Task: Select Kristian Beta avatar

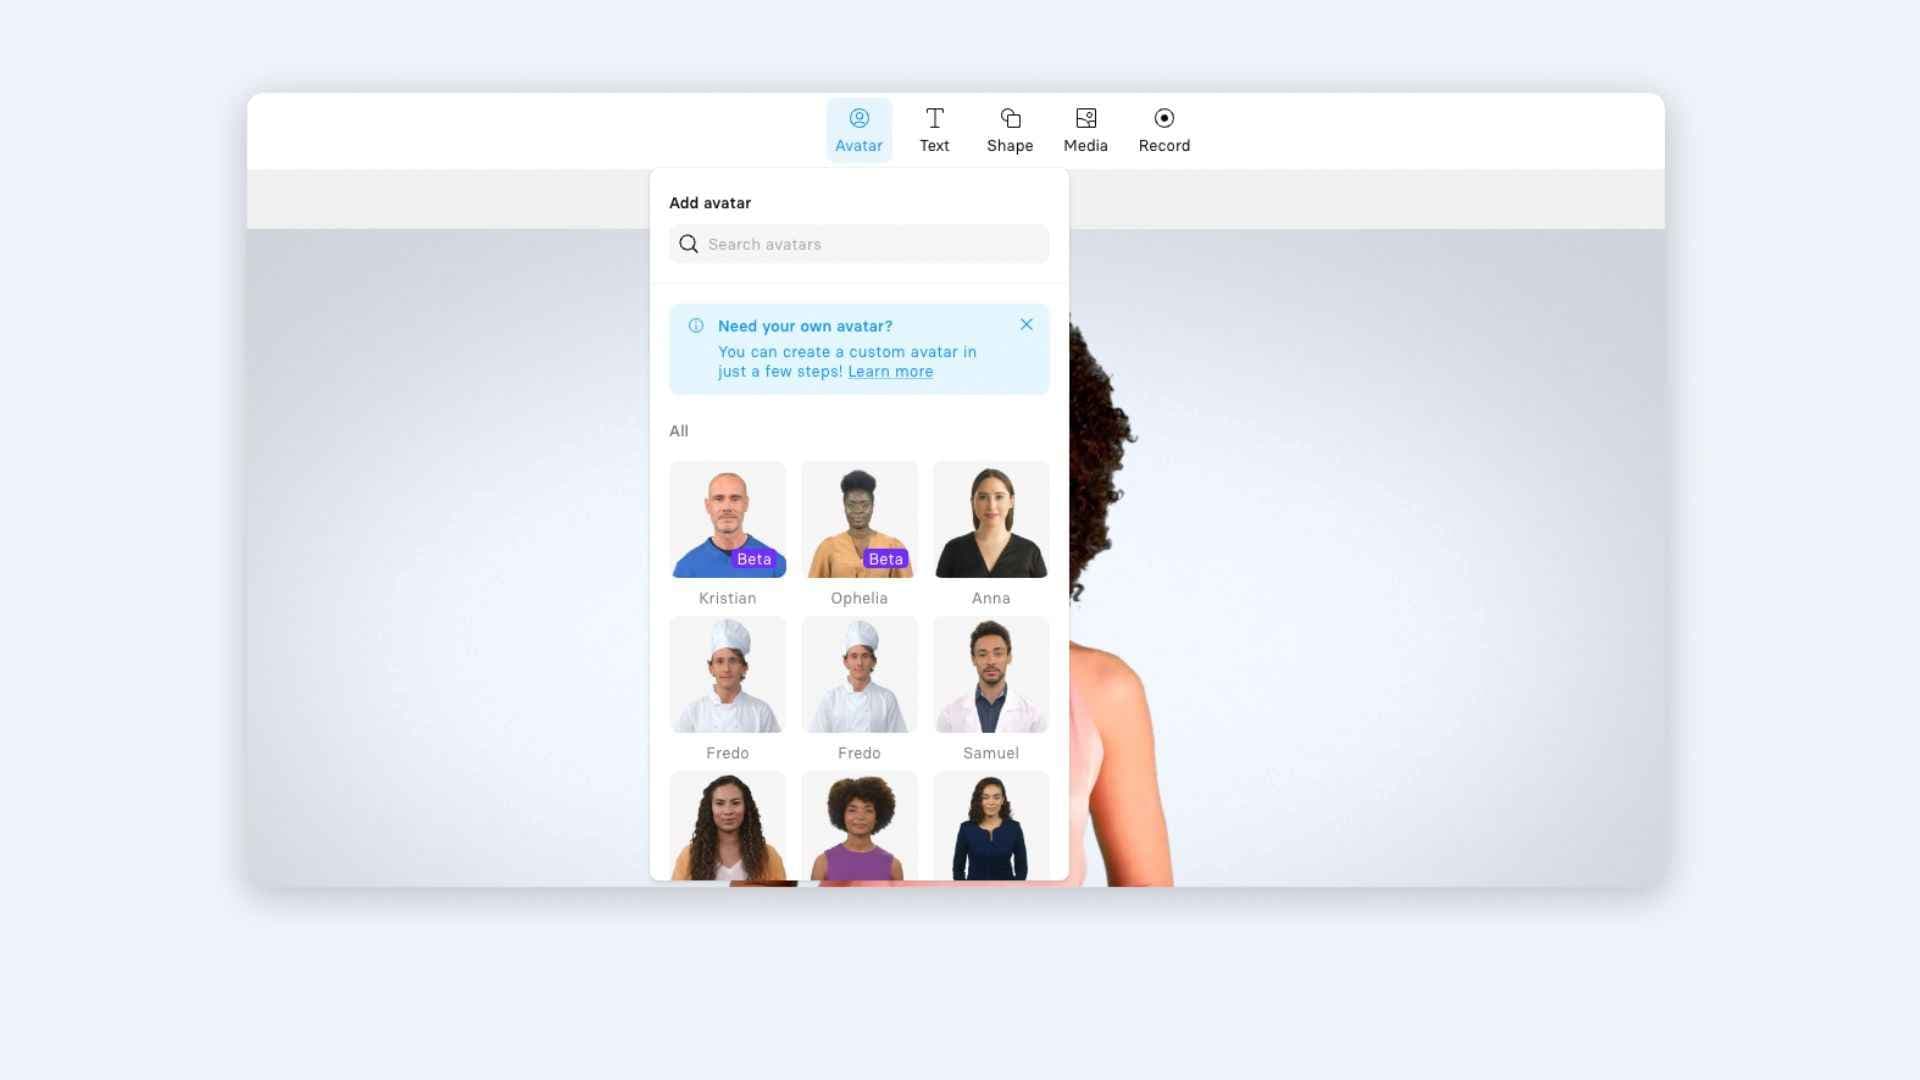Action: pos(727,520)
